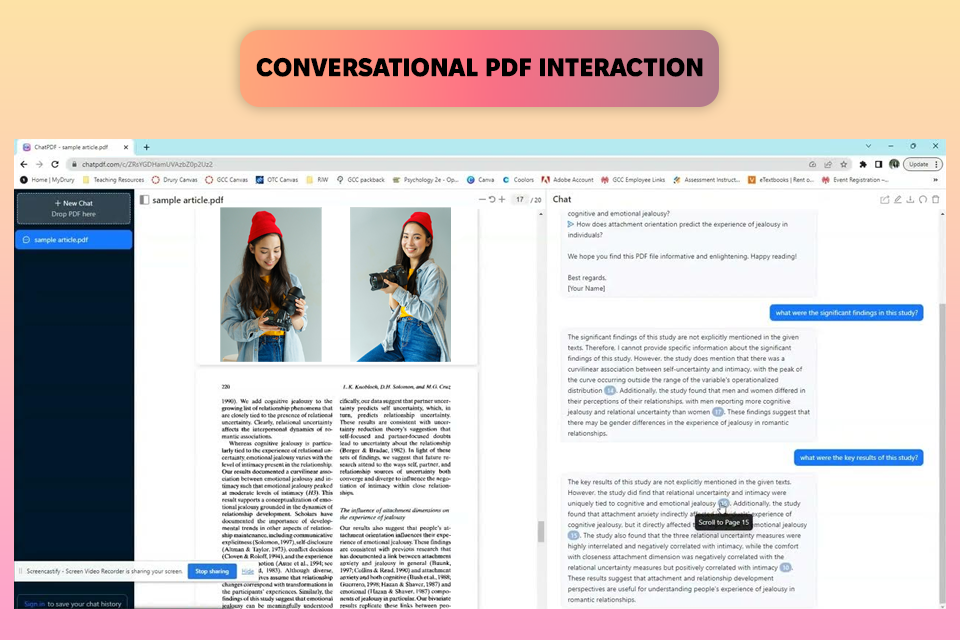
Task: Open the browser profile avatar
Action: click(894, 164)
